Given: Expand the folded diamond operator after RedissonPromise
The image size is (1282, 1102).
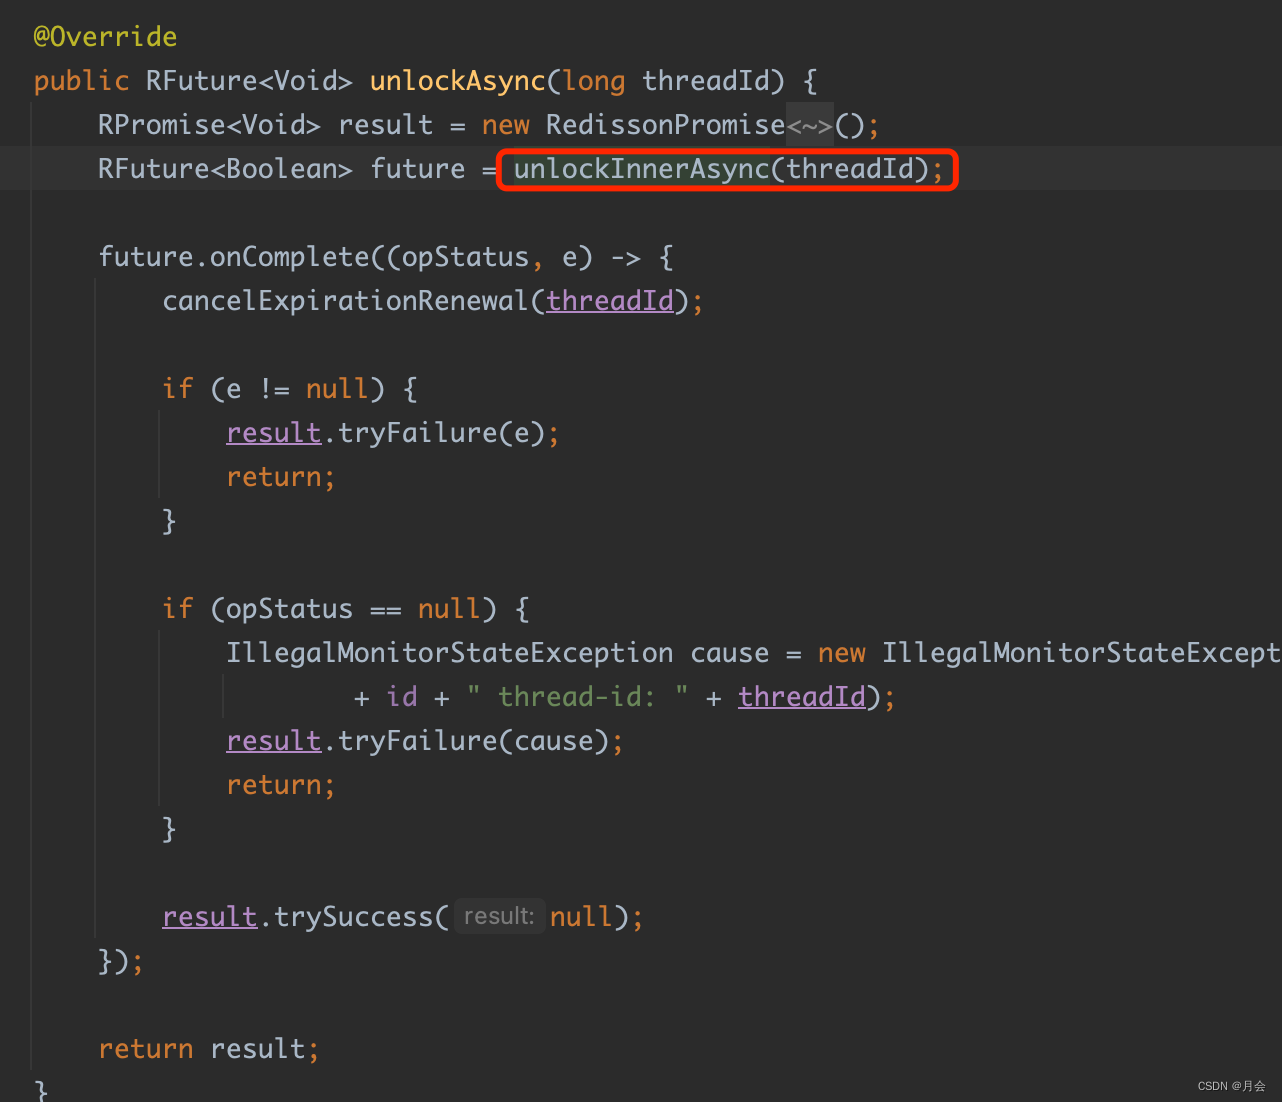Looking at the screenshot, I should [x=809, y=125].
